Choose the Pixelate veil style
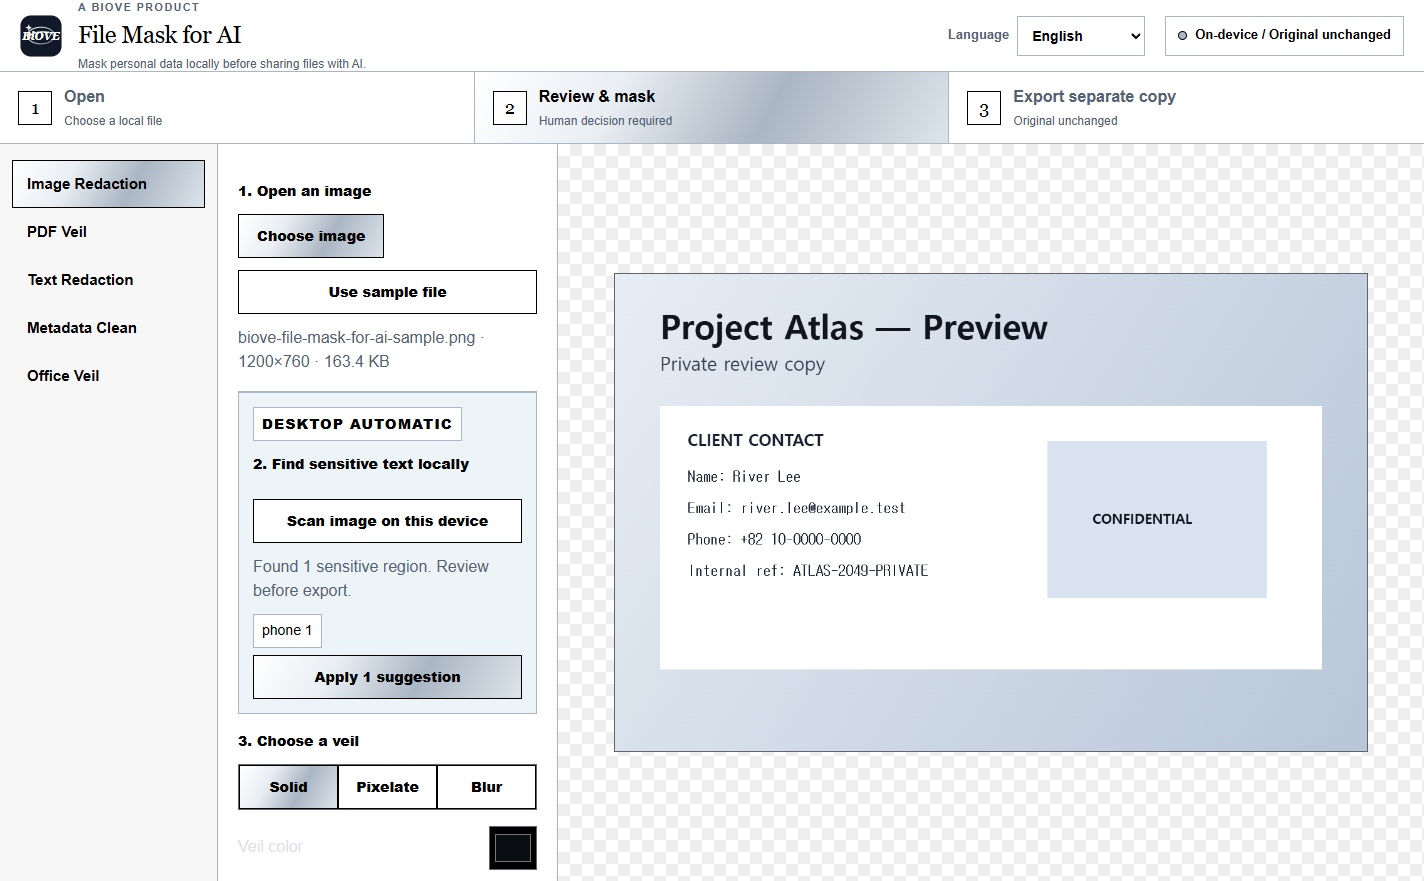The height and width of the screenshot is (881, 1424). [x=387, y=787]
